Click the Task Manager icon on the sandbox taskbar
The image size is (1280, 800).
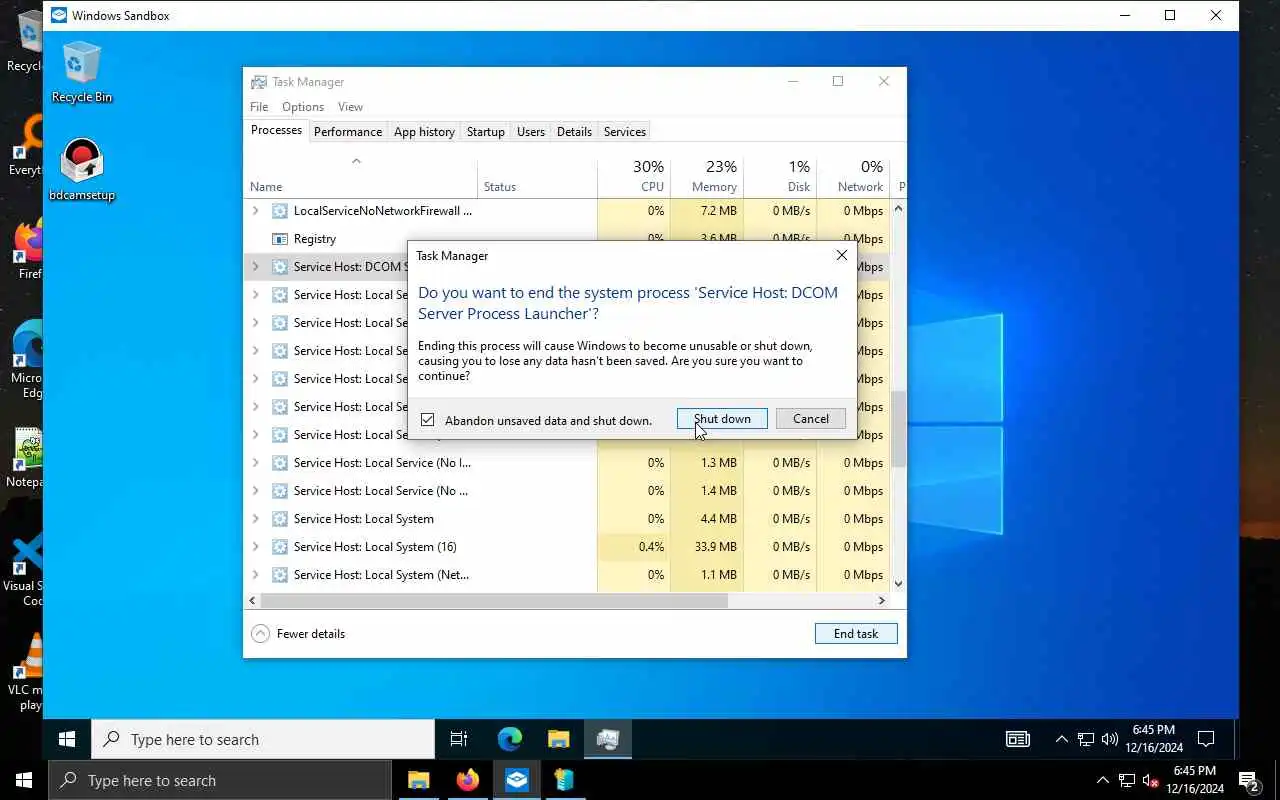(x=607, y=739)
